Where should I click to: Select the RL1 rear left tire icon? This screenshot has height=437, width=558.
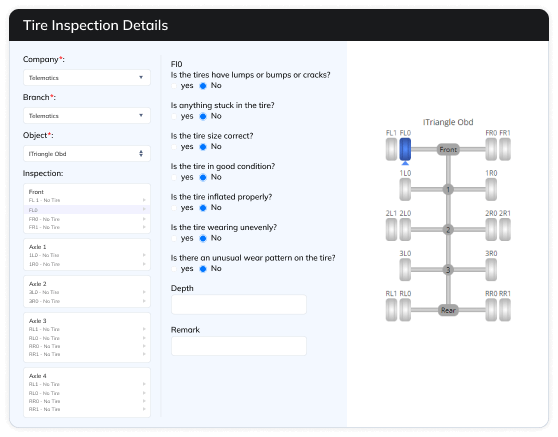coord(391,310)
